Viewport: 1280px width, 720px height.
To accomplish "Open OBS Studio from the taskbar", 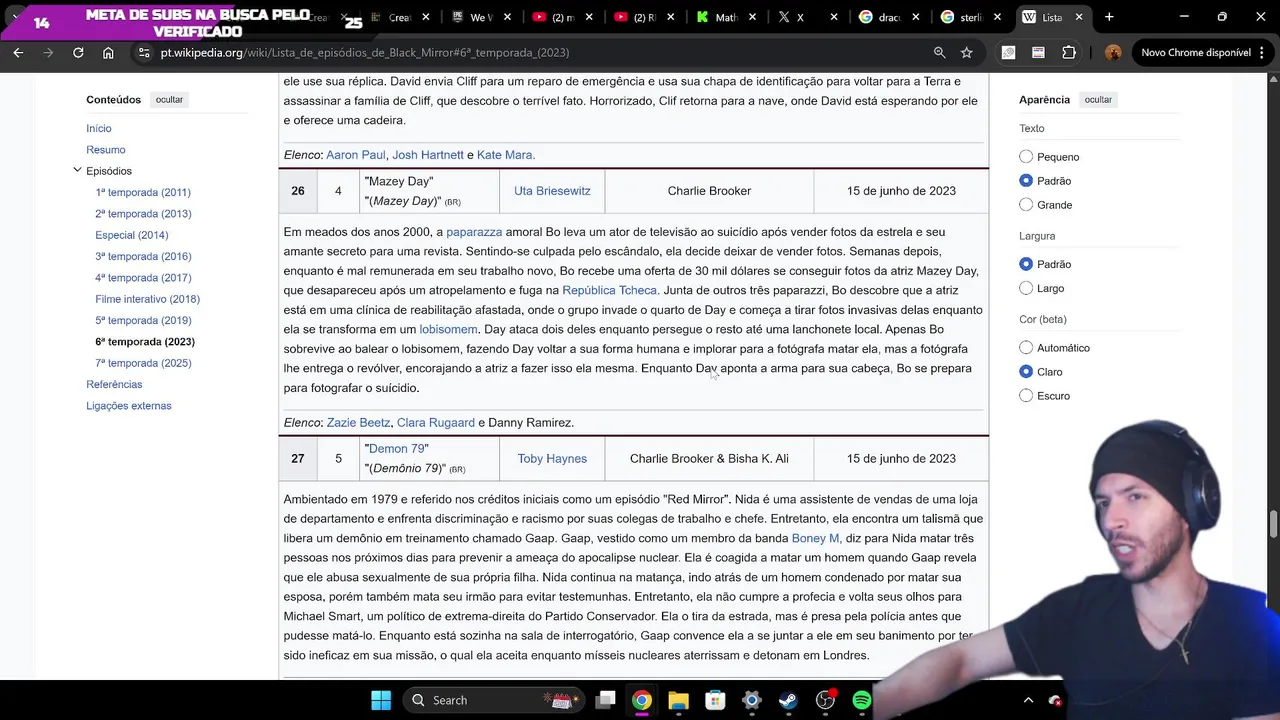I will point(825,700).
